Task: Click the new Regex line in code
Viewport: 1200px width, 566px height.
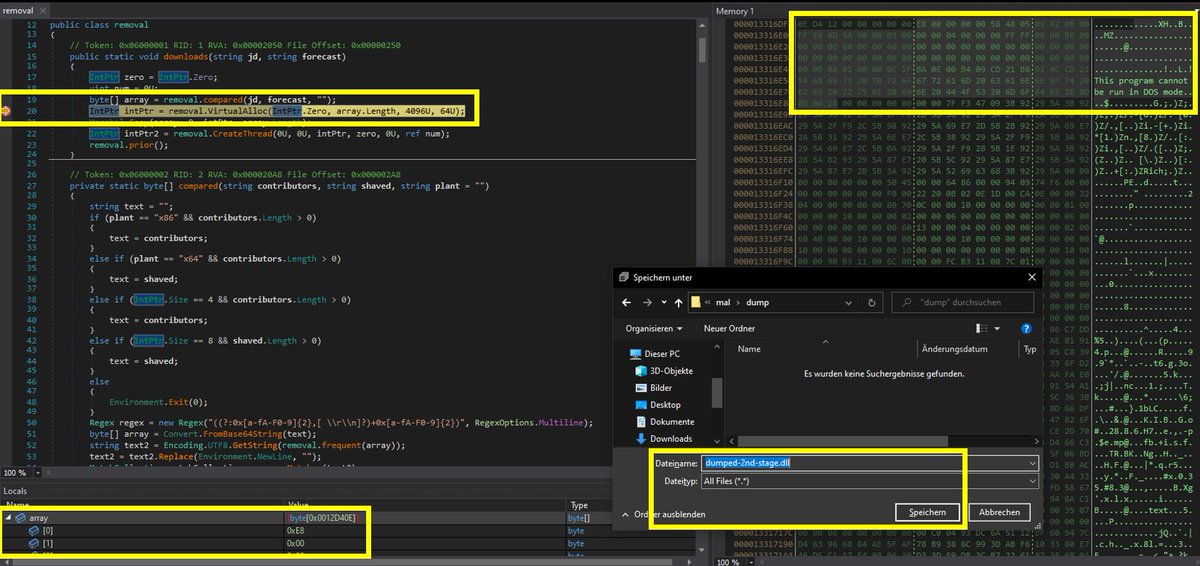Action: coord(341,423)
